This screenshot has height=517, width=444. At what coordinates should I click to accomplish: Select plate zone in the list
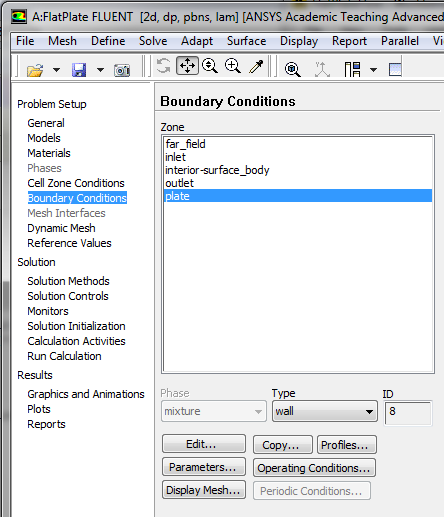pyautogui.click(x=298, y=196)
